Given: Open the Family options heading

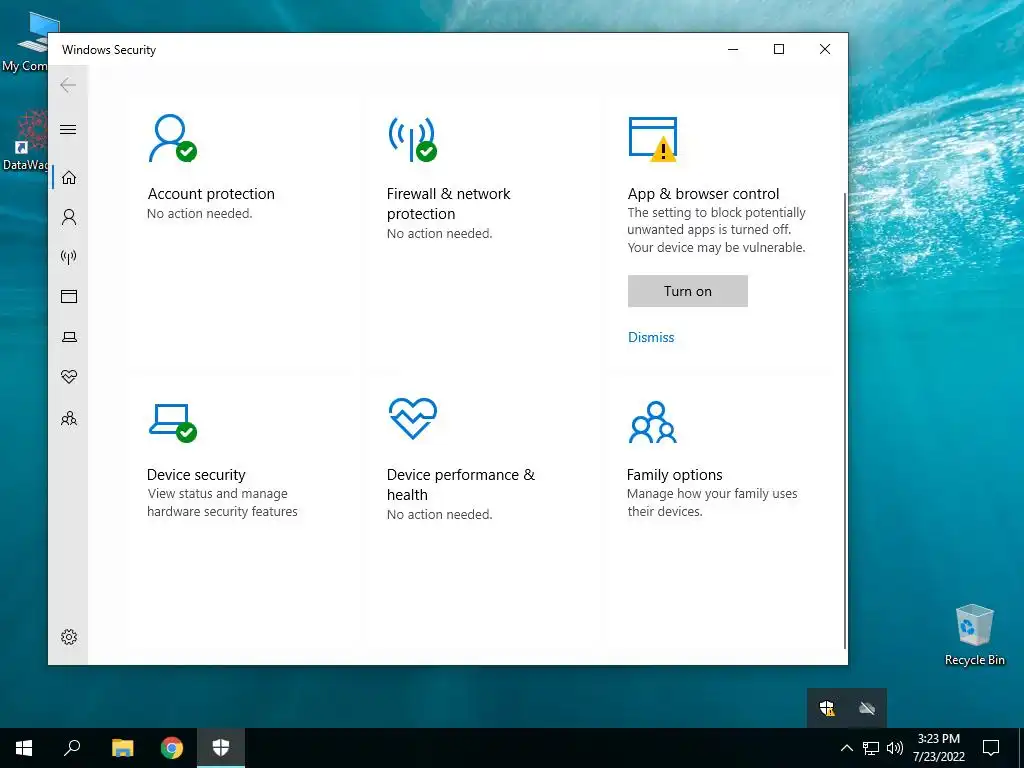Looking at the screenshot, I should (x=675, y=475).
